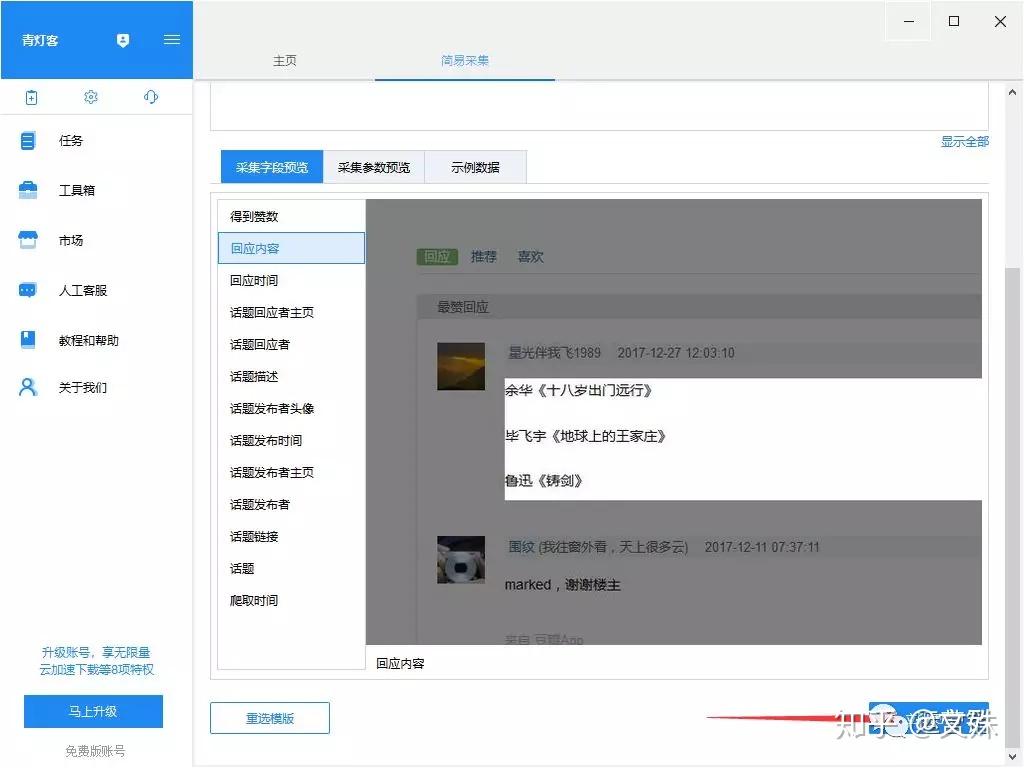Close the application window
Image resolution: width=1024 pixels, height=768 pixels.
1000,22
